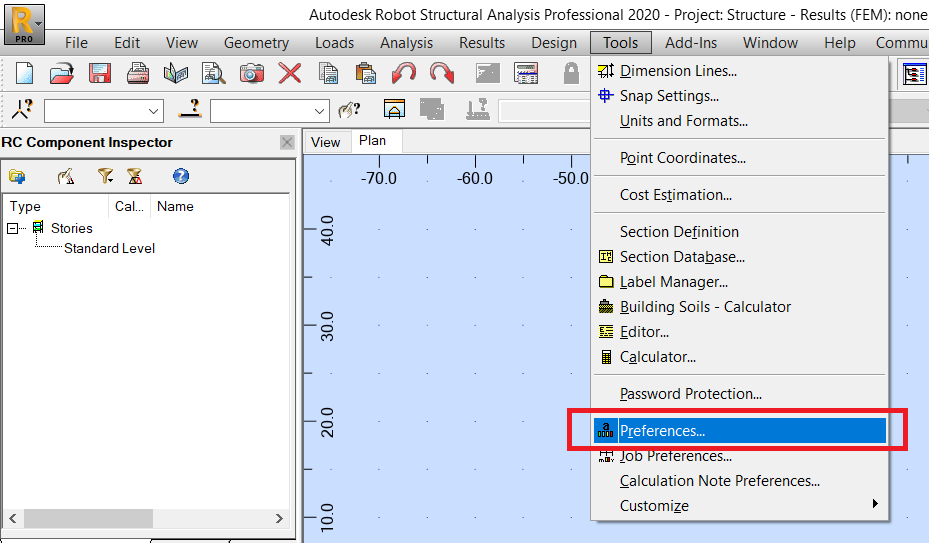
Task: Open Cost Estimation... entry
Action: click(740, 194)
